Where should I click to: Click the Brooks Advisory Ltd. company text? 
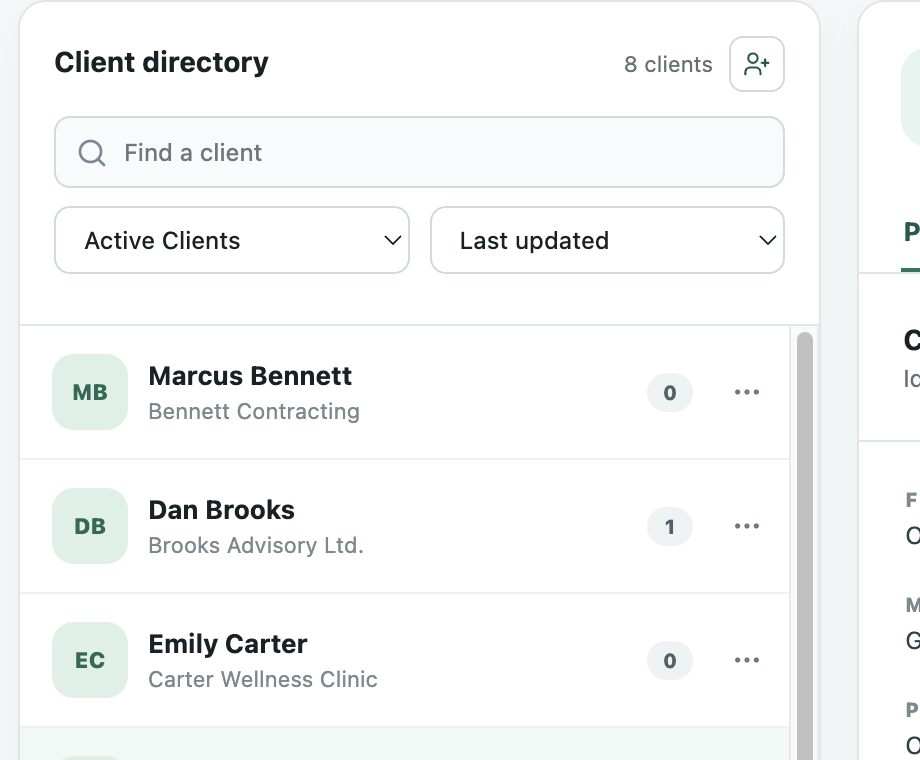tap(256, 545)
